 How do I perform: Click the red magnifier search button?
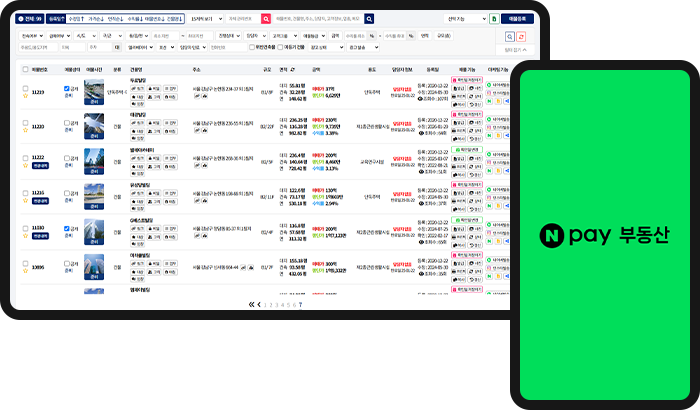click(266, 19)
